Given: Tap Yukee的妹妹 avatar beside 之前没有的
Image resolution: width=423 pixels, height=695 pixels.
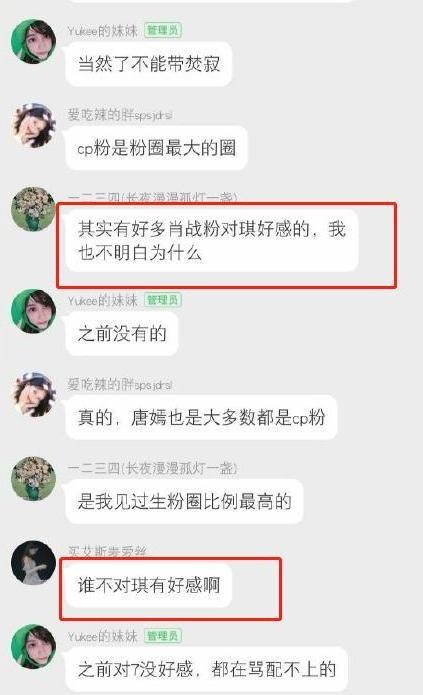Looking at the screenshot, I should (33, 311).
